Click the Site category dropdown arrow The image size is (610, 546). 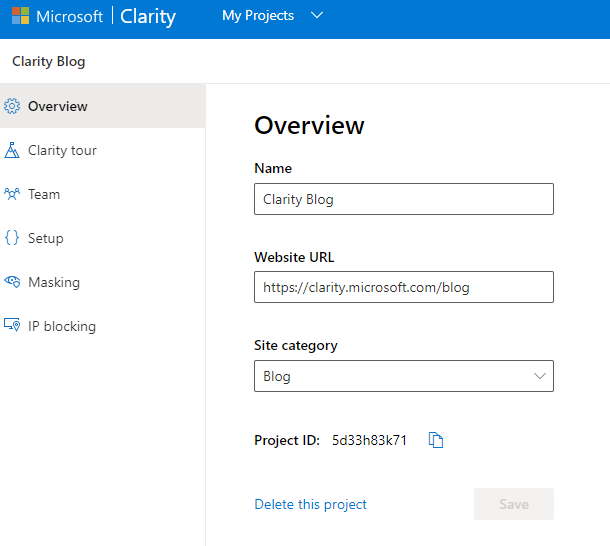pos(540,376)
